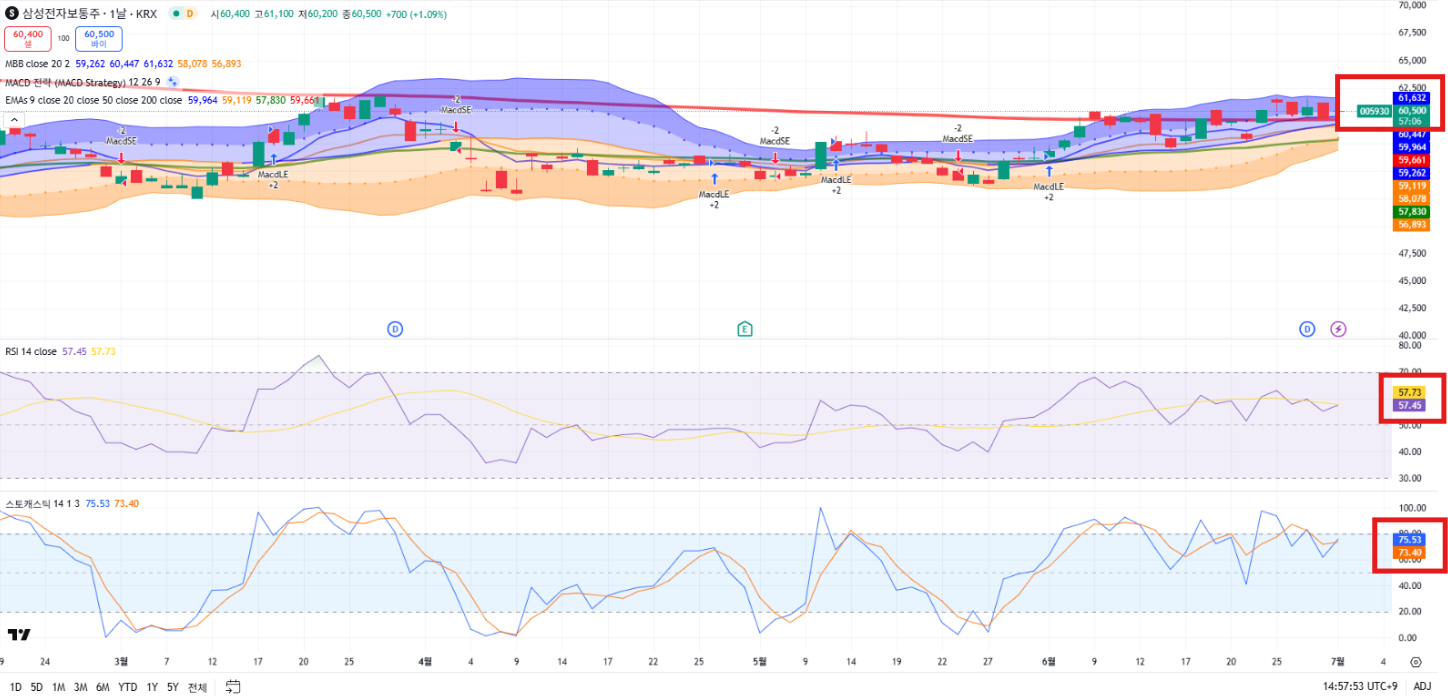1448x698 pixels.
Task: Click the 60,500 buy button
Action: tap(99, 38)
